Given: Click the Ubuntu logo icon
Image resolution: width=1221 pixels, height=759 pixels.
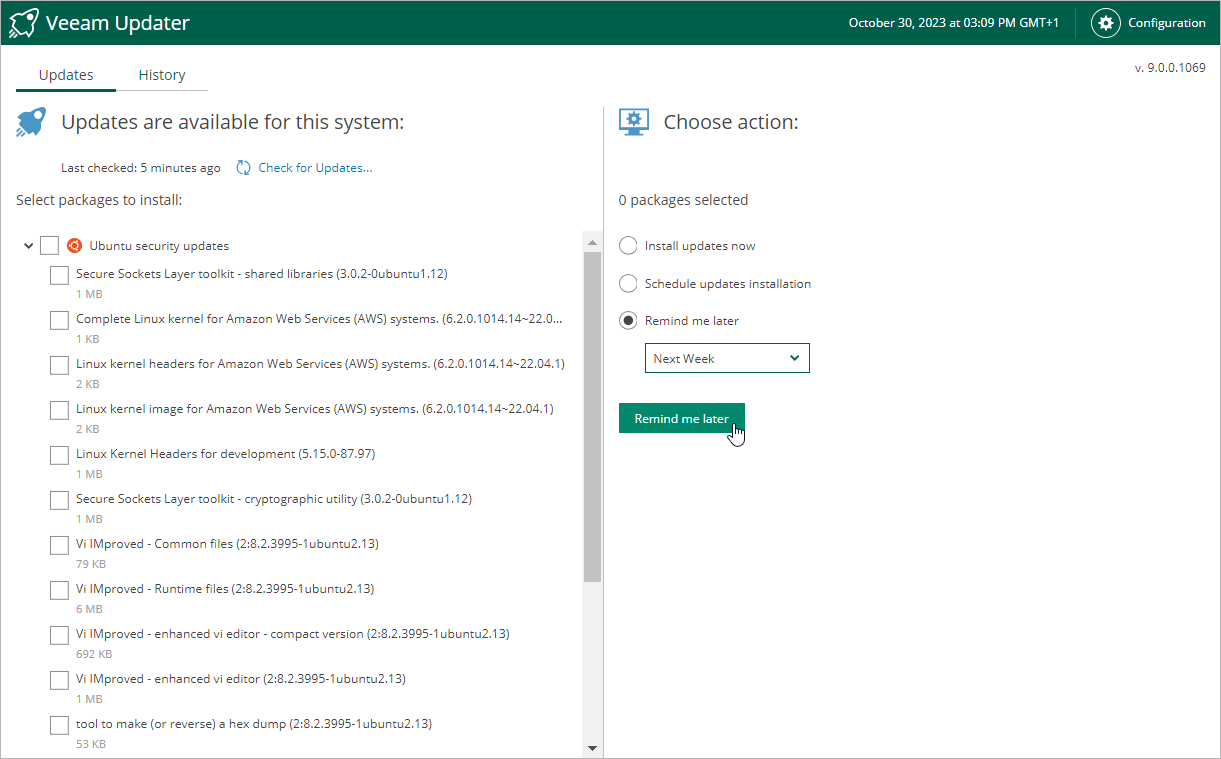Looking at the screenshot, I should point(74,246).
